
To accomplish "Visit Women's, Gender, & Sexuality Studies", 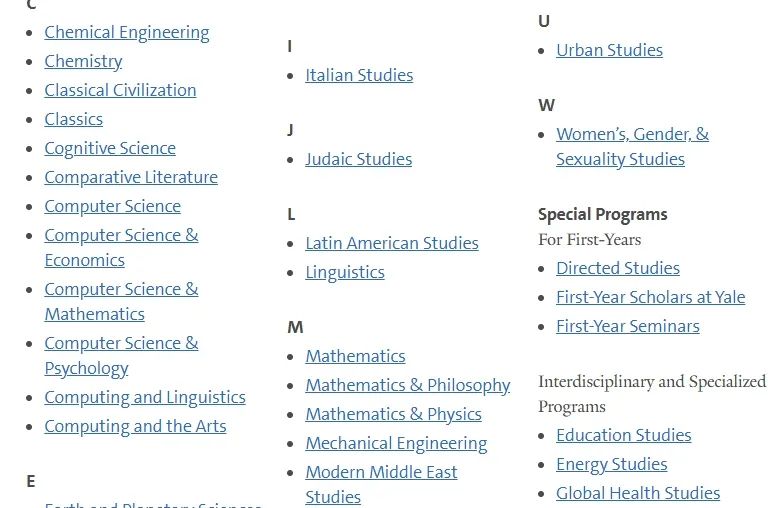I will pyautogui.click(x=632, y=147).
